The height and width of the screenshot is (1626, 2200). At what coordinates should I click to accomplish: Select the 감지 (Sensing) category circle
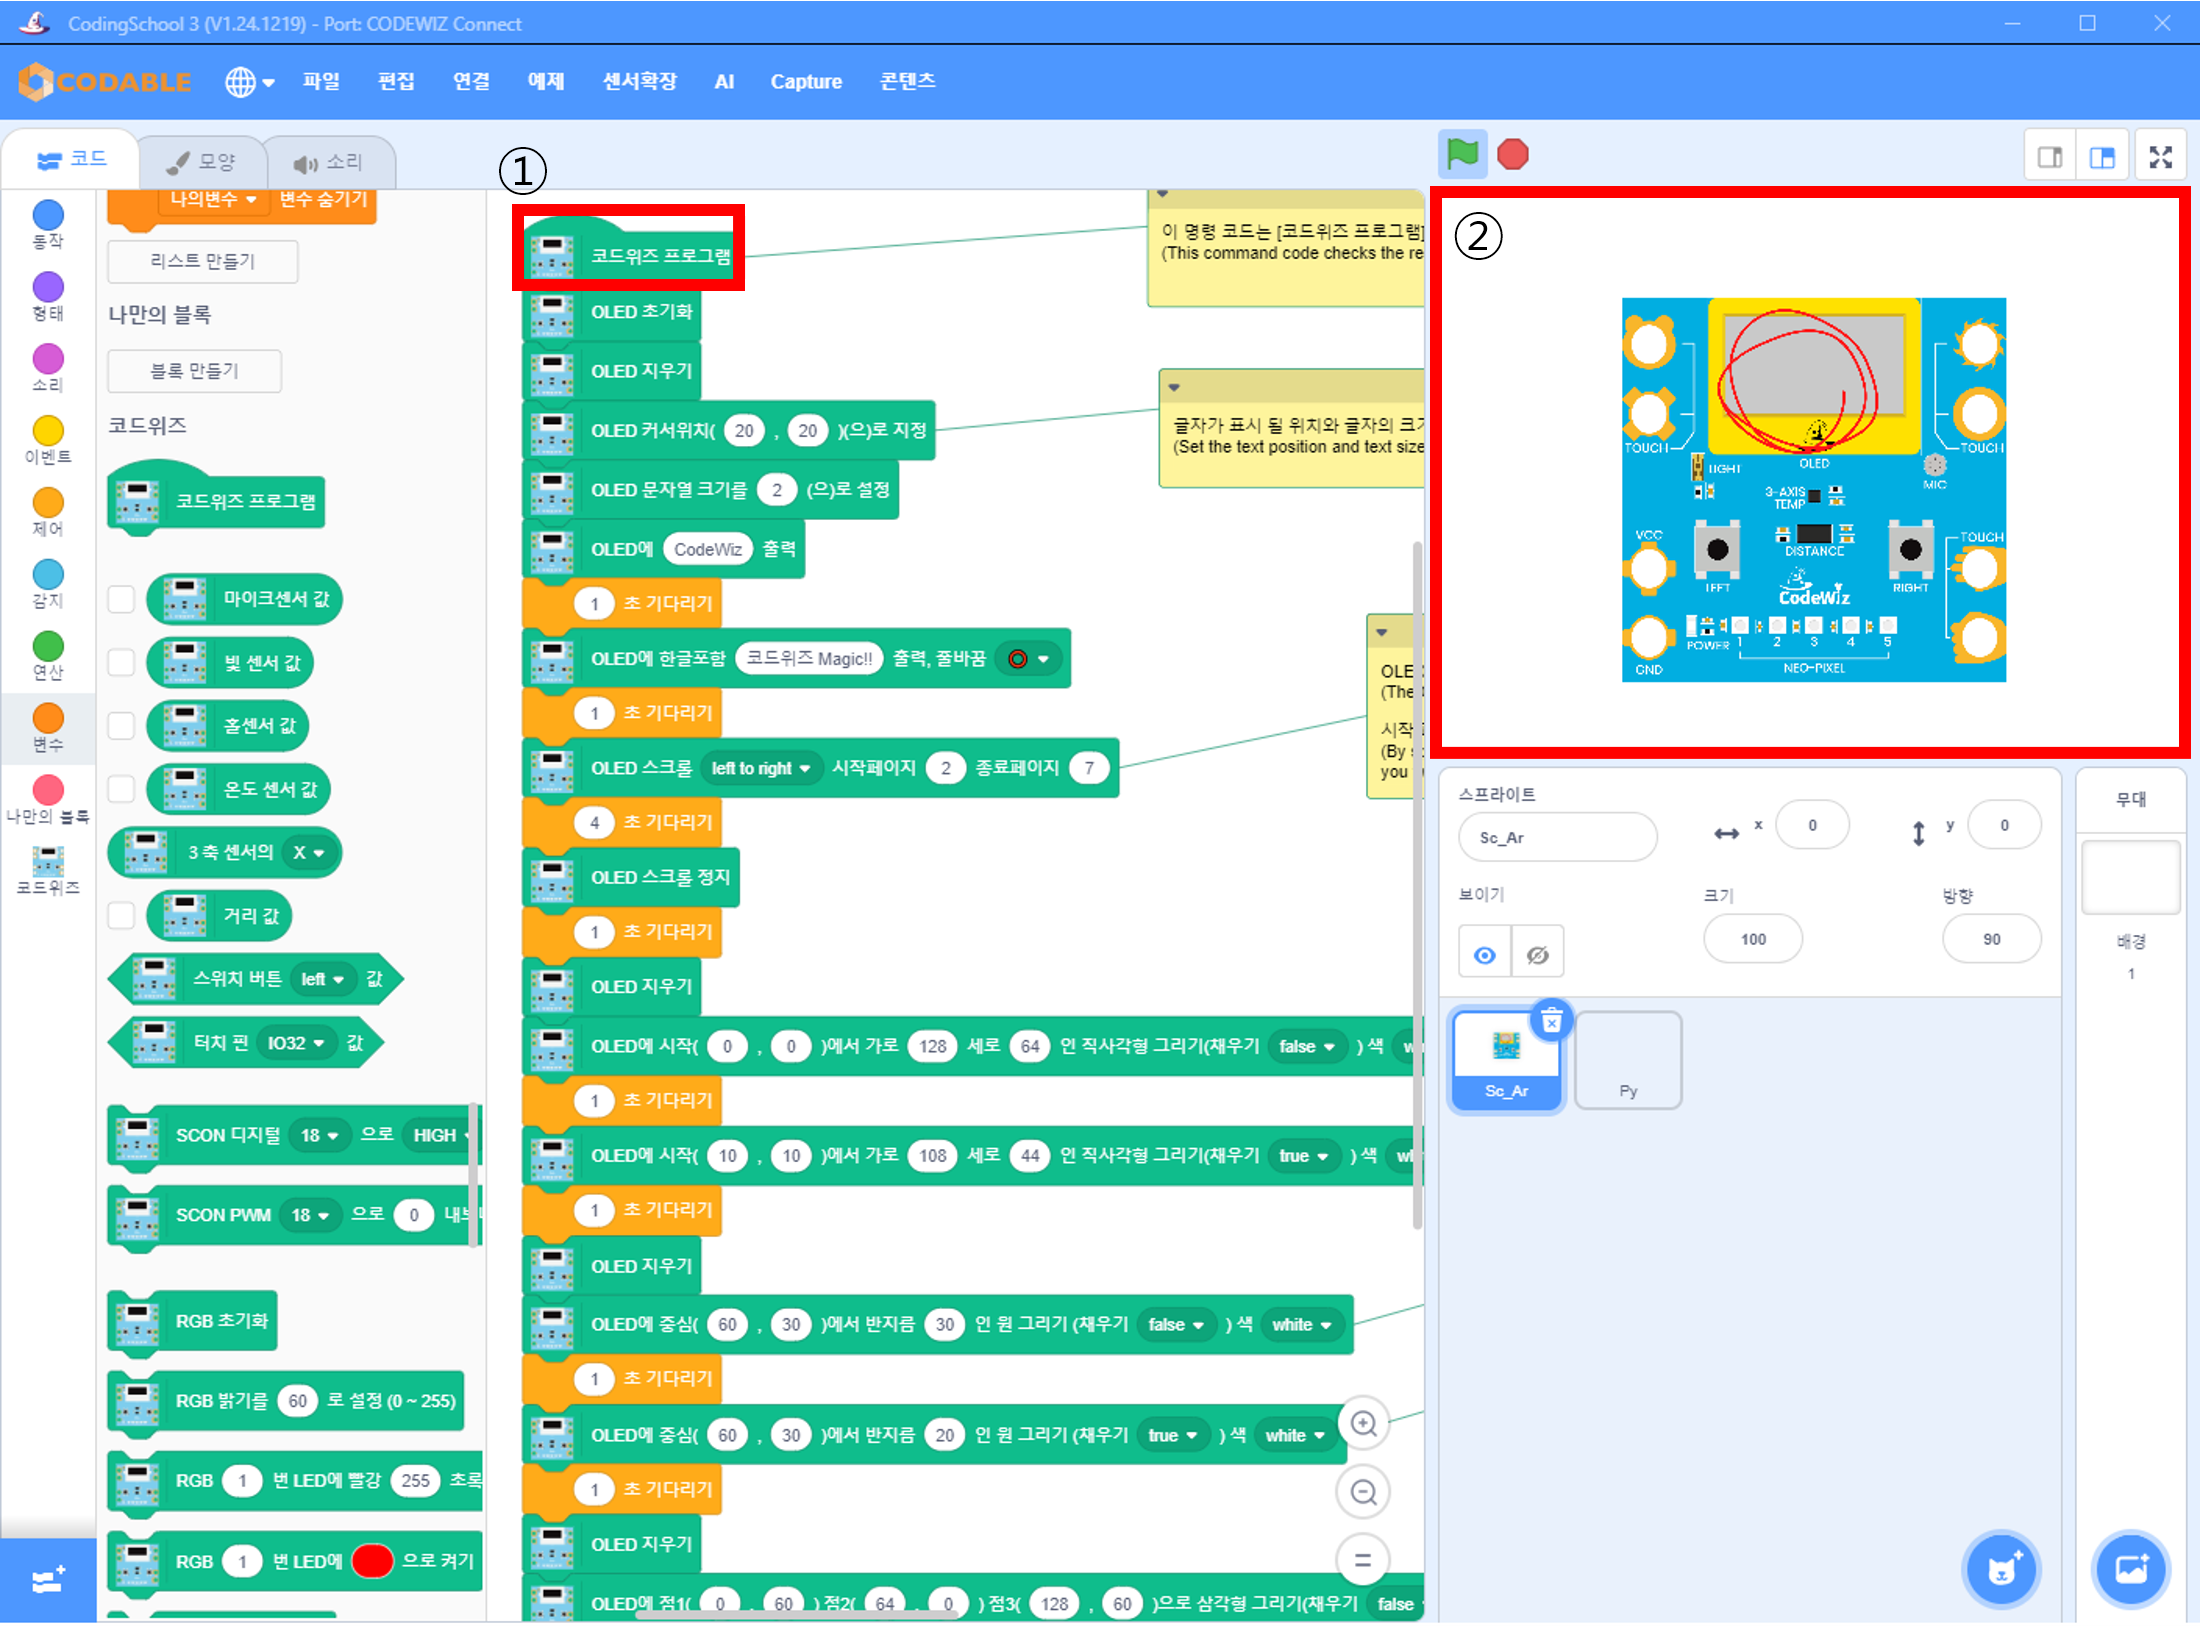pos(48,575)
